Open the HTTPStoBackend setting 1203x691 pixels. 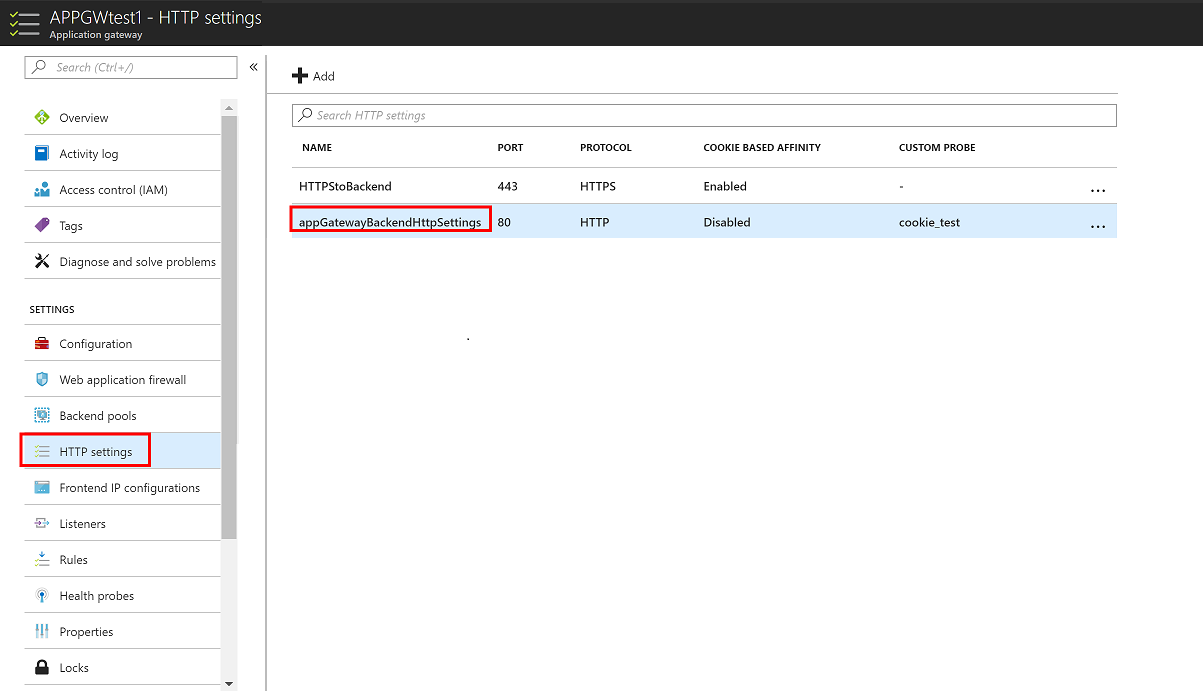pos(345,186)
